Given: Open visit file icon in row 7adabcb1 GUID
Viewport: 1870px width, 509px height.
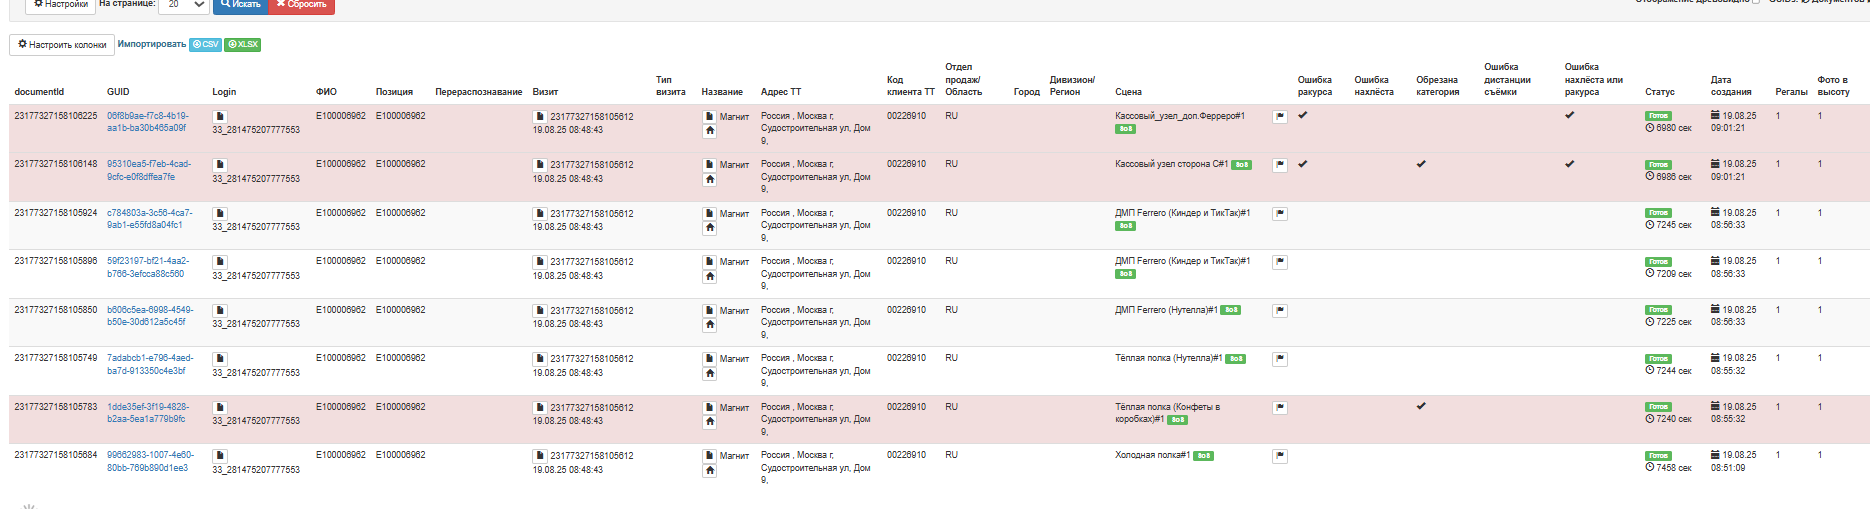Looking at the screenshot, I should point(540,358).
